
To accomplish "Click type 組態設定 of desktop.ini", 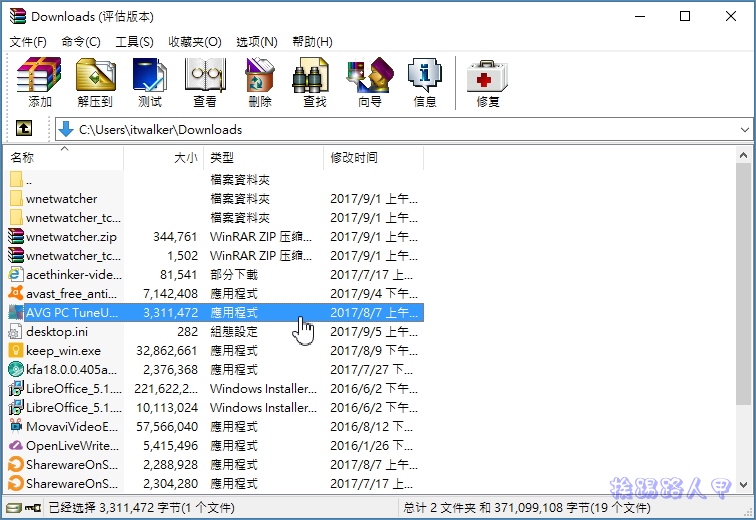I will pos(234,332).
